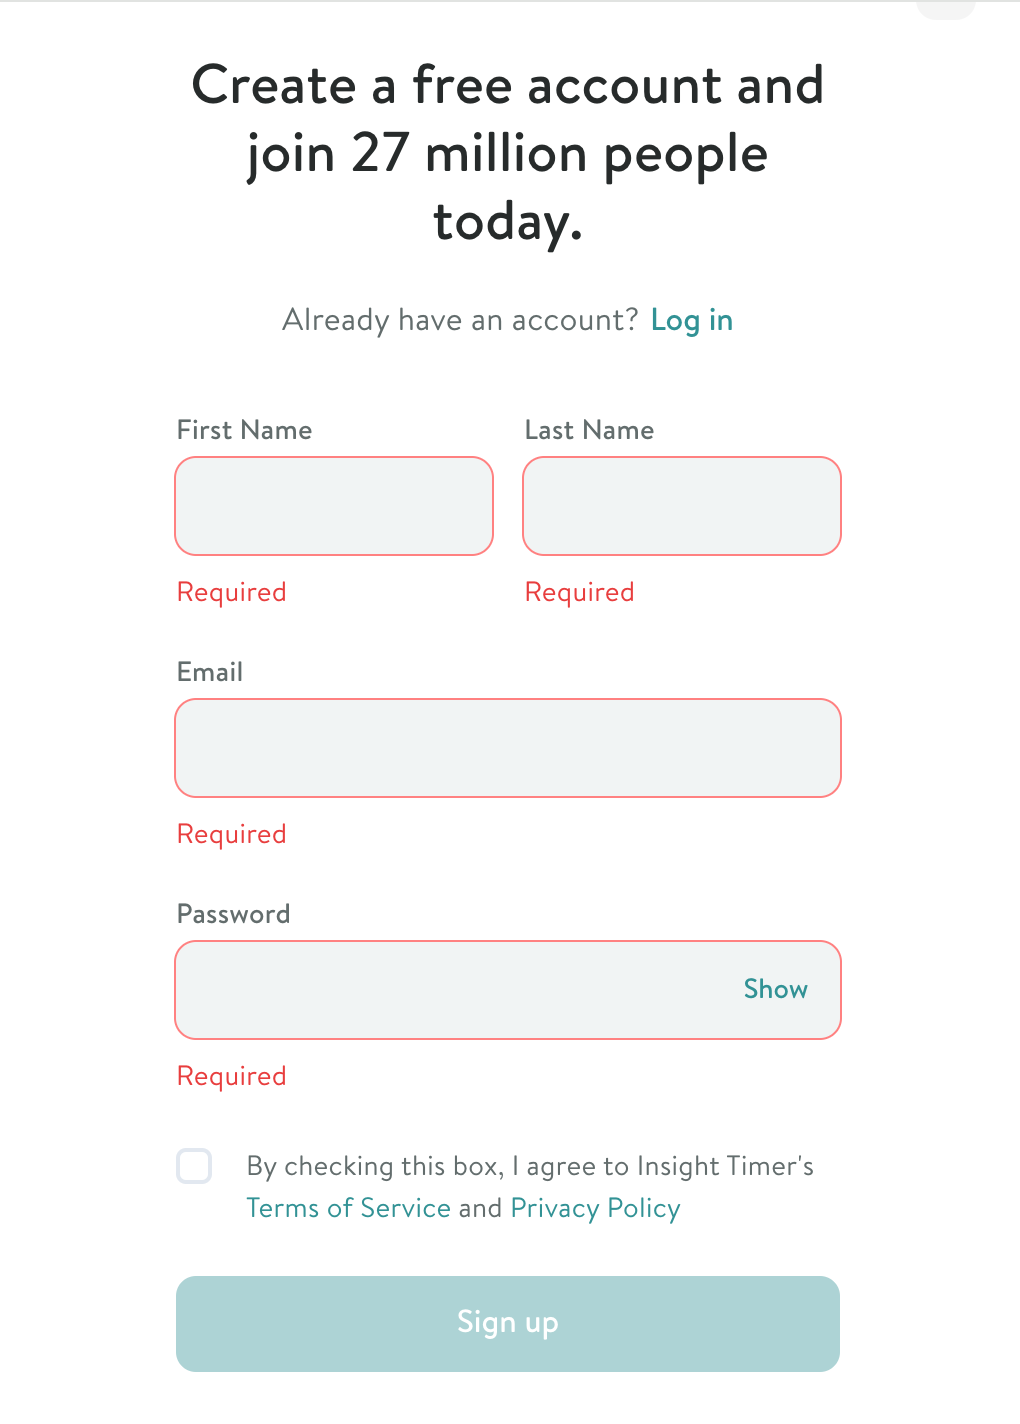Click the Already have an account text
Image resolution: width=1020 pixels, height=1424 pixels.
point(460,320)
